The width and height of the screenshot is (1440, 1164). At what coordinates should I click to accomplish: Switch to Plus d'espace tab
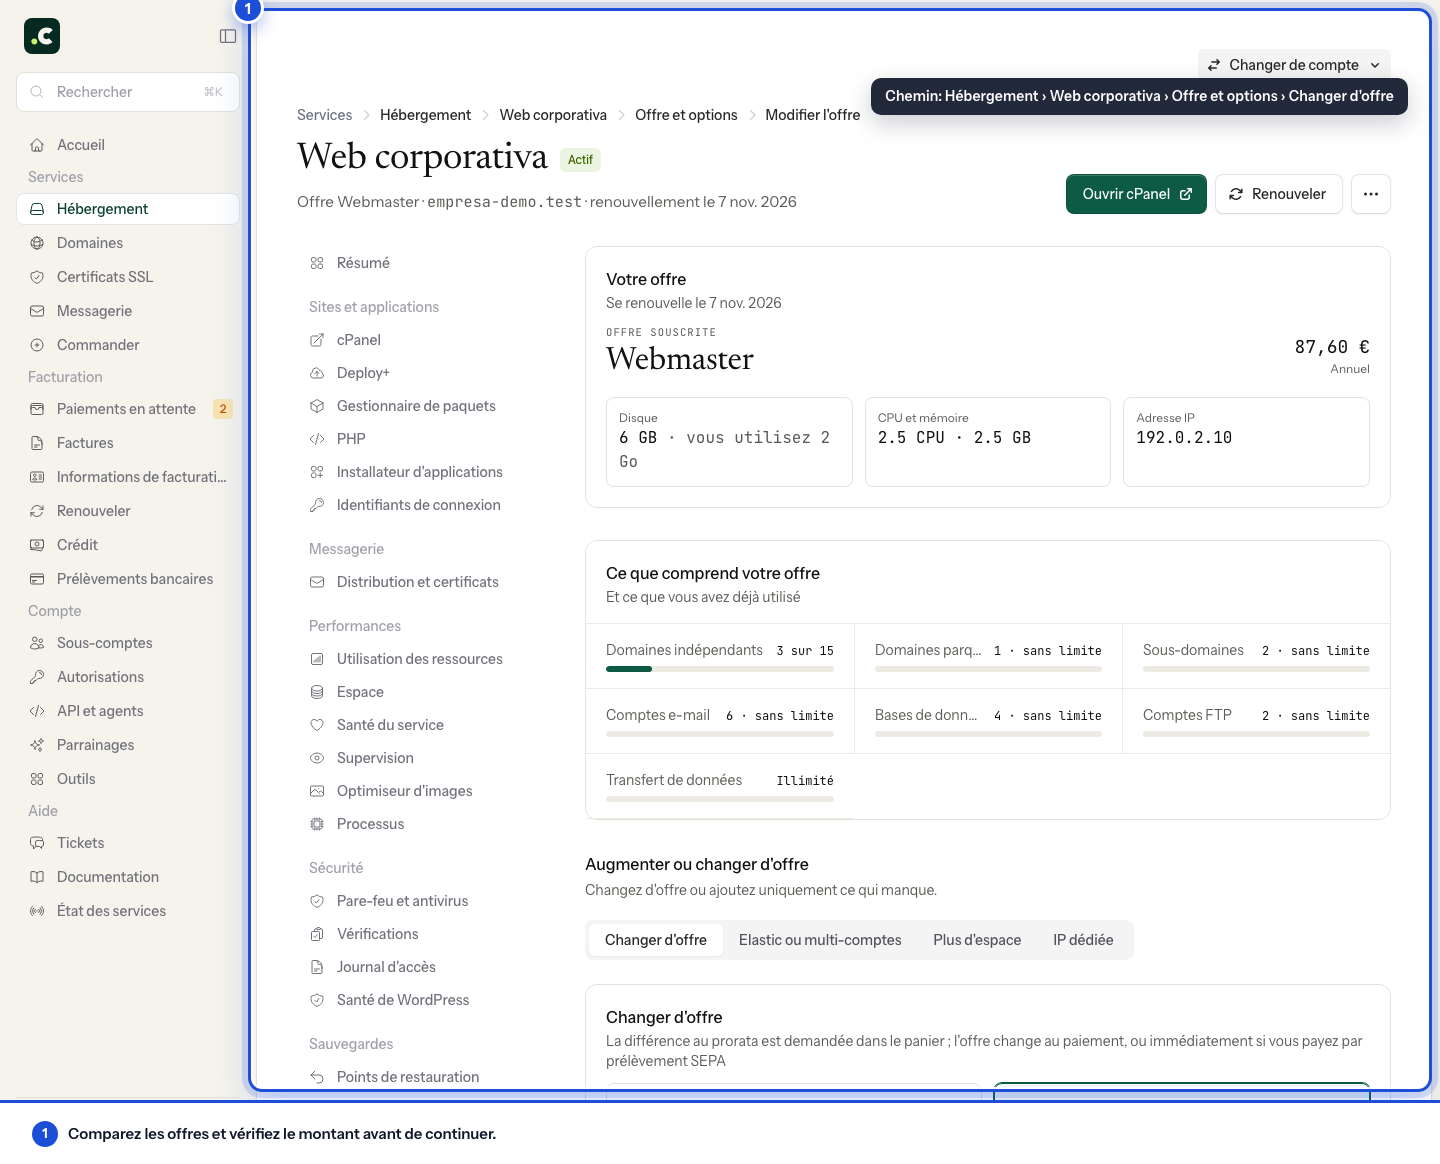[x=977, y=940]
